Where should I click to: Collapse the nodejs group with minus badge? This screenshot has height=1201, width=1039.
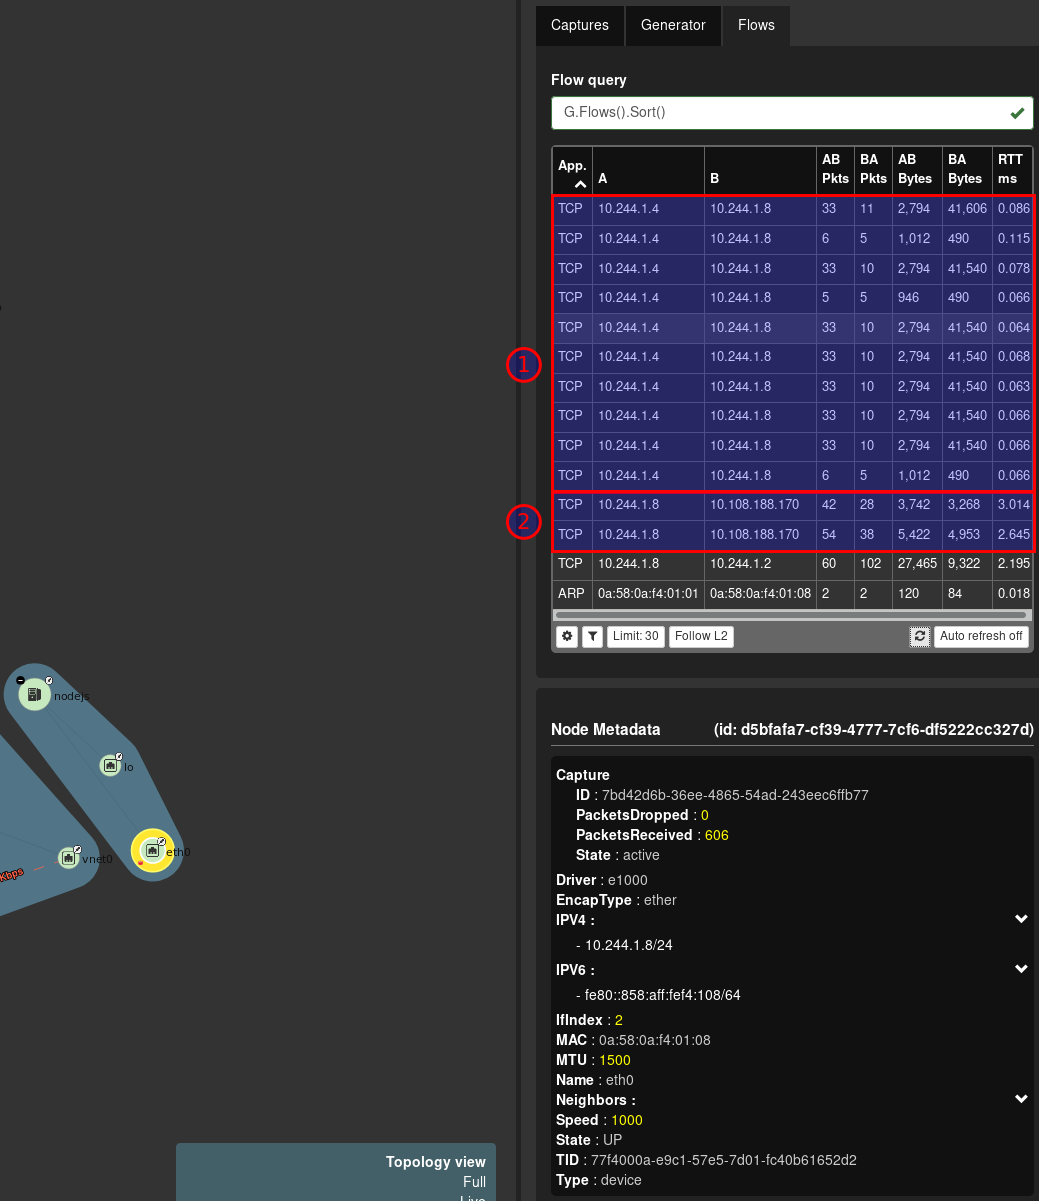[20, 681]
